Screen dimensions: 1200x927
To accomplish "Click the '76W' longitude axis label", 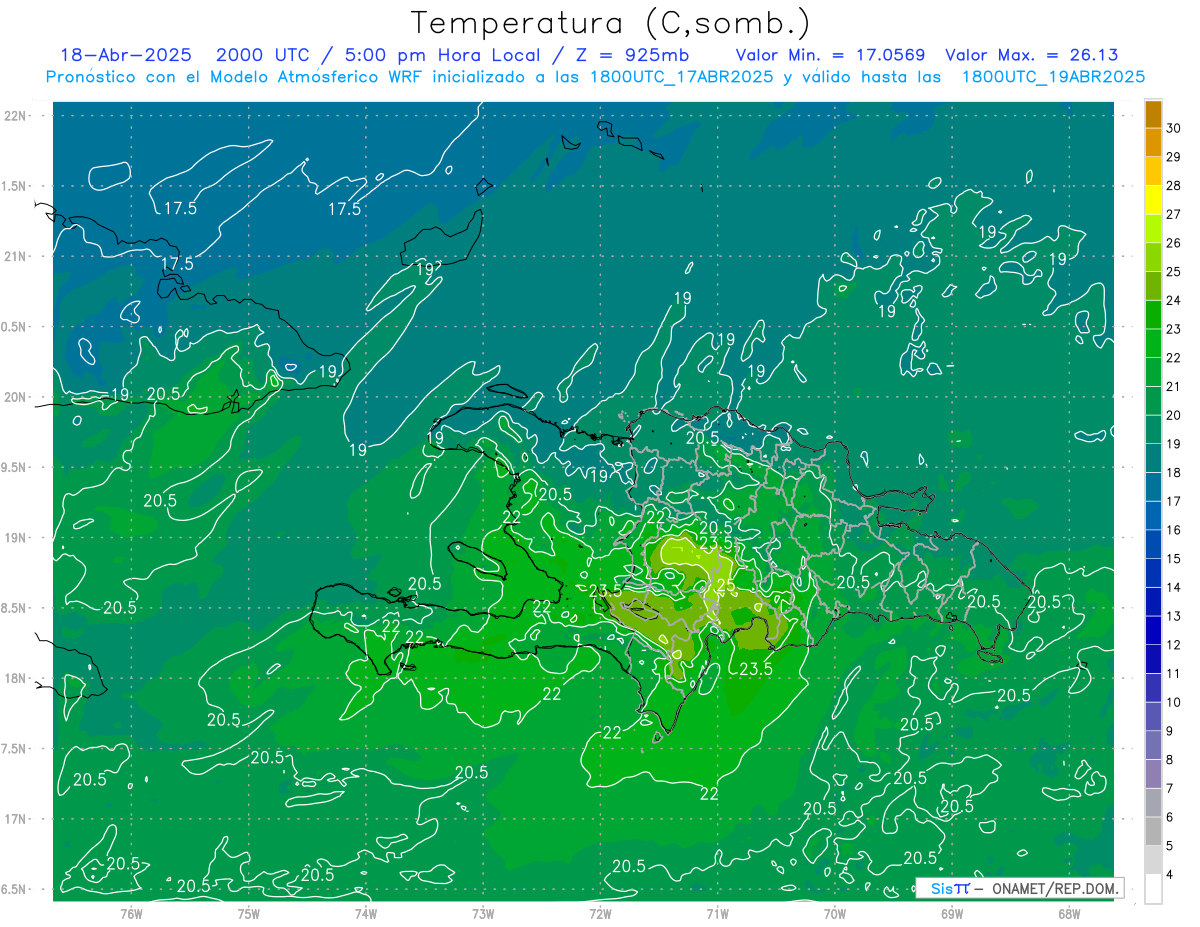I will [131, 913].
